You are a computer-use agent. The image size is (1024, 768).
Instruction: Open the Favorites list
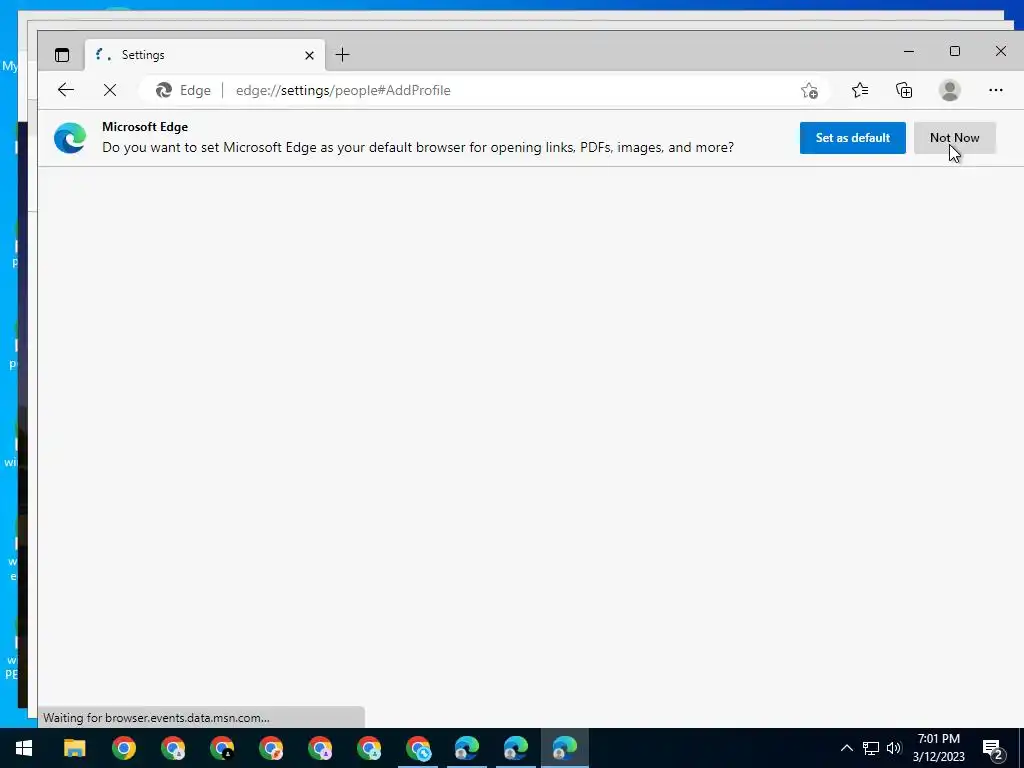tap(860, 90)
